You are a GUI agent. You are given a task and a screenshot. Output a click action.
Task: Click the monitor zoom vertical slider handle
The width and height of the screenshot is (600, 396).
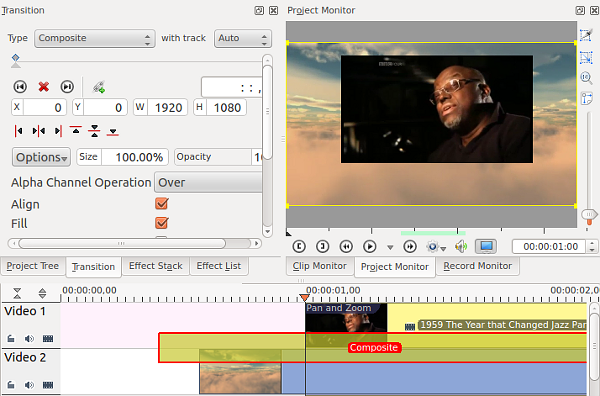(589, 214)
